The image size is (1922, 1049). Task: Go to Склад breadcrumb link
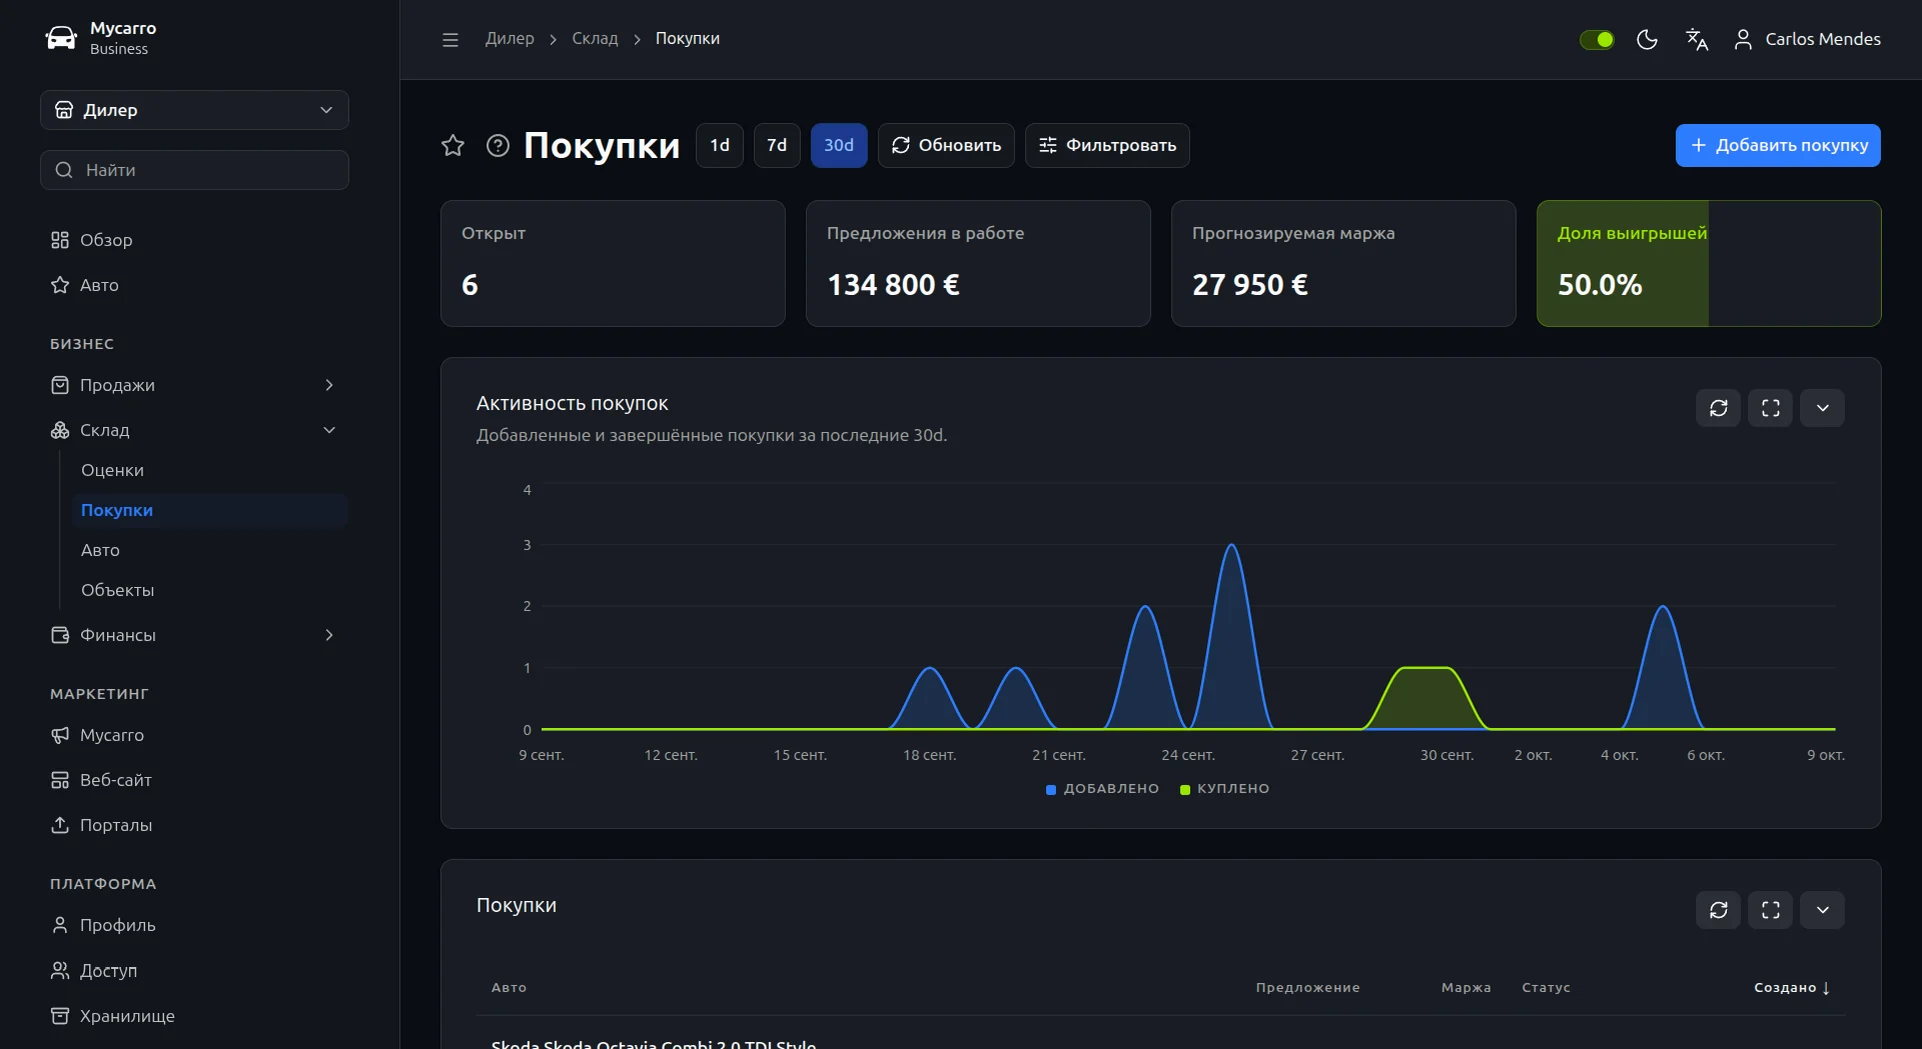[x=595, y=39]
